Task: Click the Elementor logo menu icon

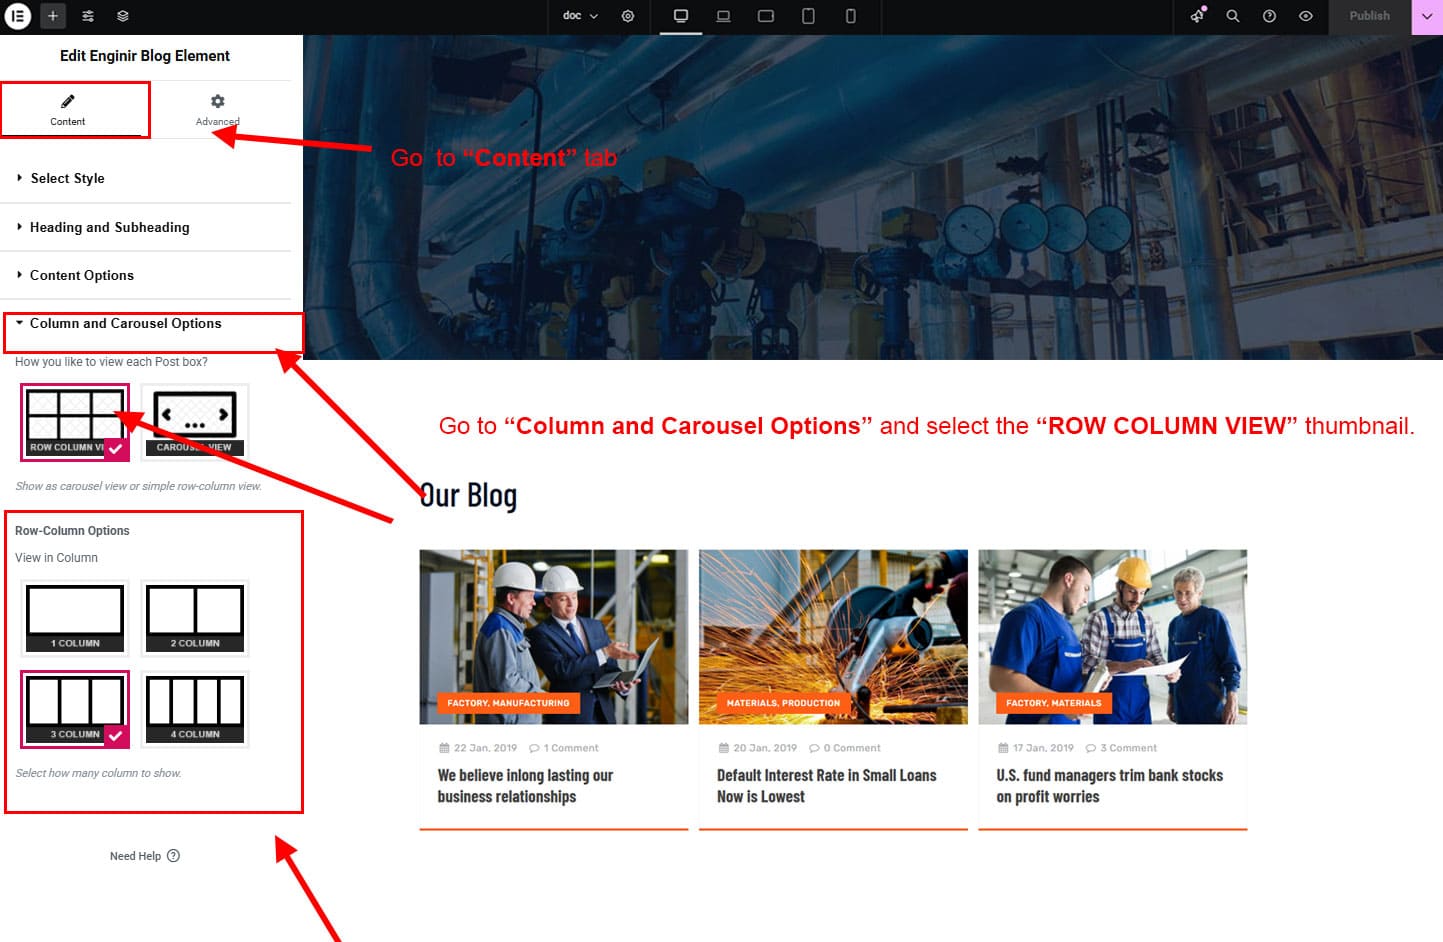Action: pyautogui.click(x=18, y=16)
